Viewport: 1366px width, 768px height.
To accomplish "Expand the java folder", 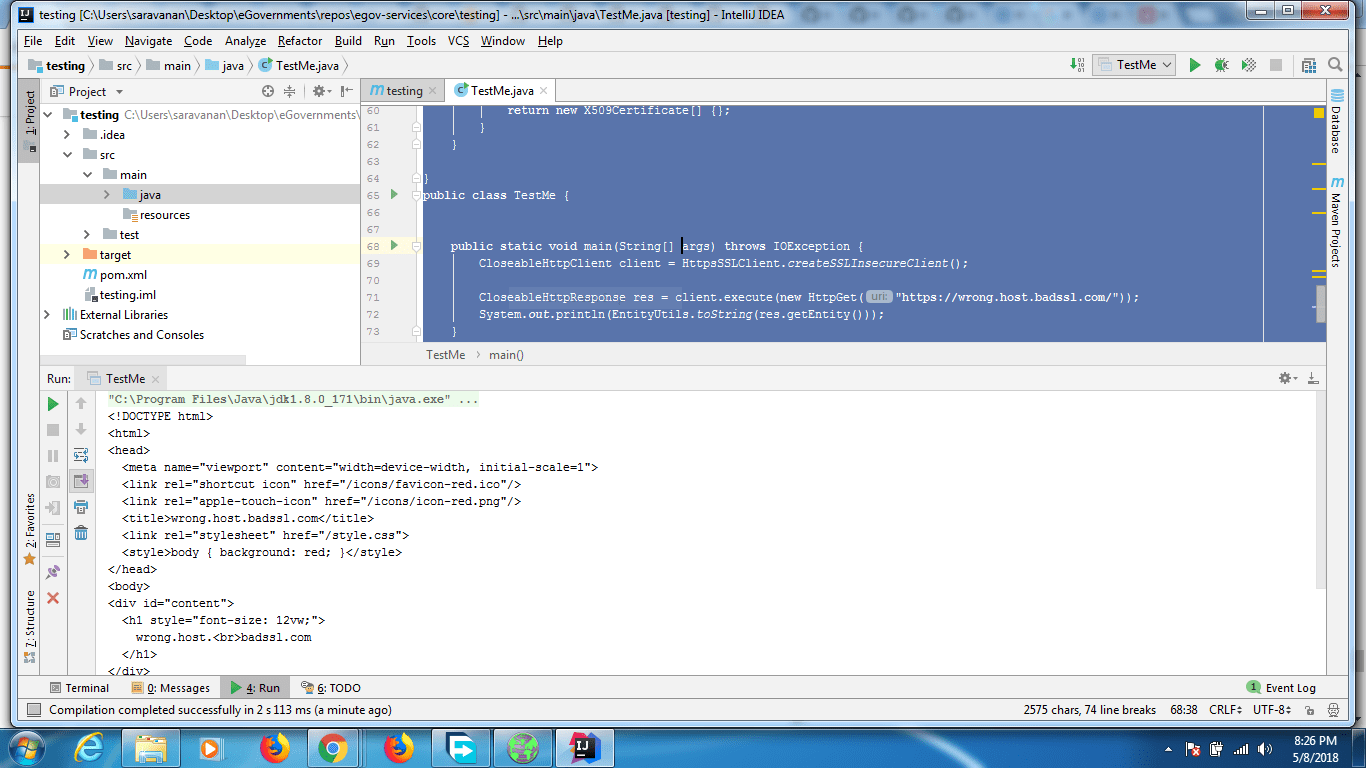I will click(107, 195).
